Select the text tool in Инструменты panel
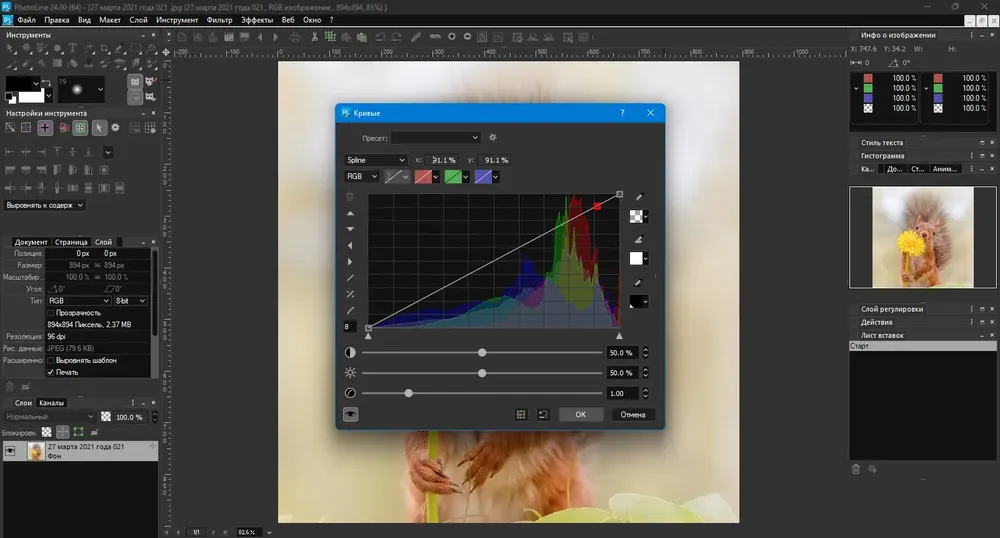Image resolution: width=1000 pixels, height=538 pixels. point(73,48)
